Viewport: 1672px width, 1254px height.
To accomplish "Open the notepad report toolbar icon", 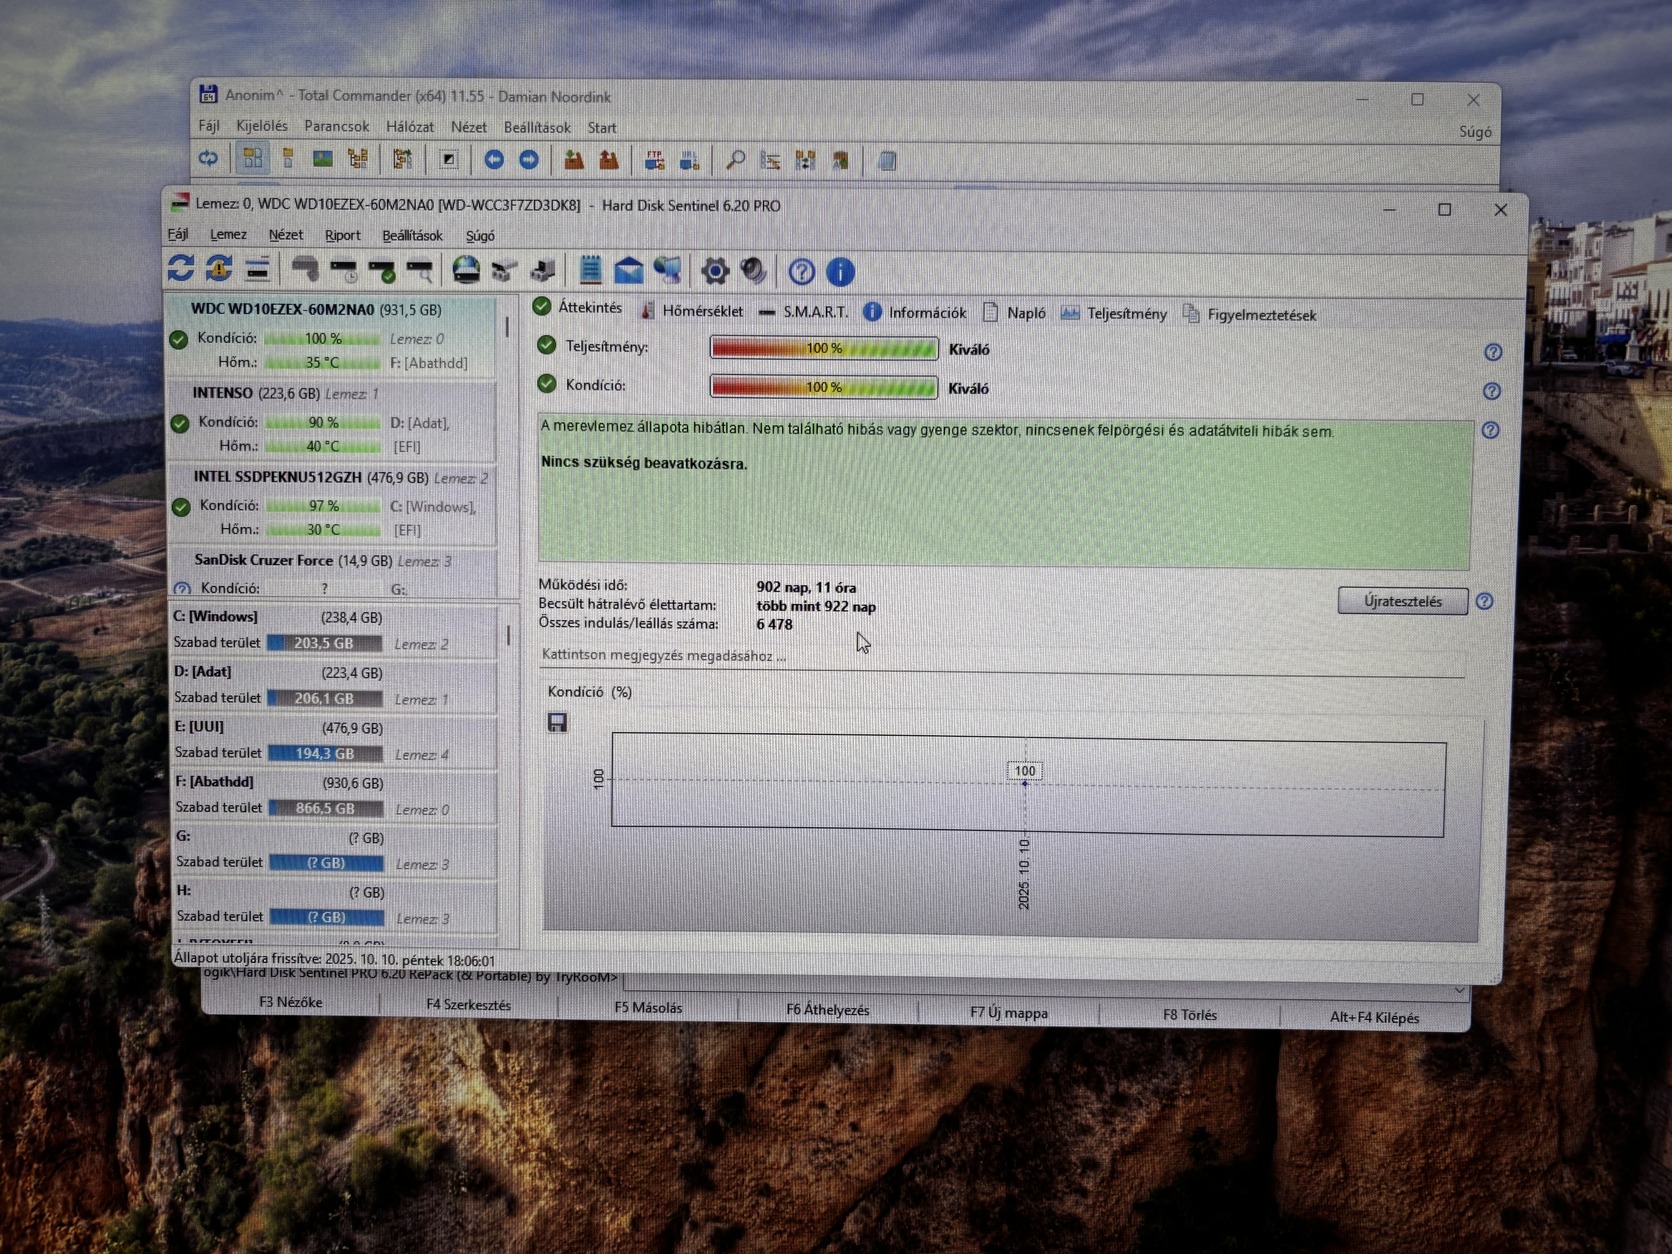I will tap(591, 270).
